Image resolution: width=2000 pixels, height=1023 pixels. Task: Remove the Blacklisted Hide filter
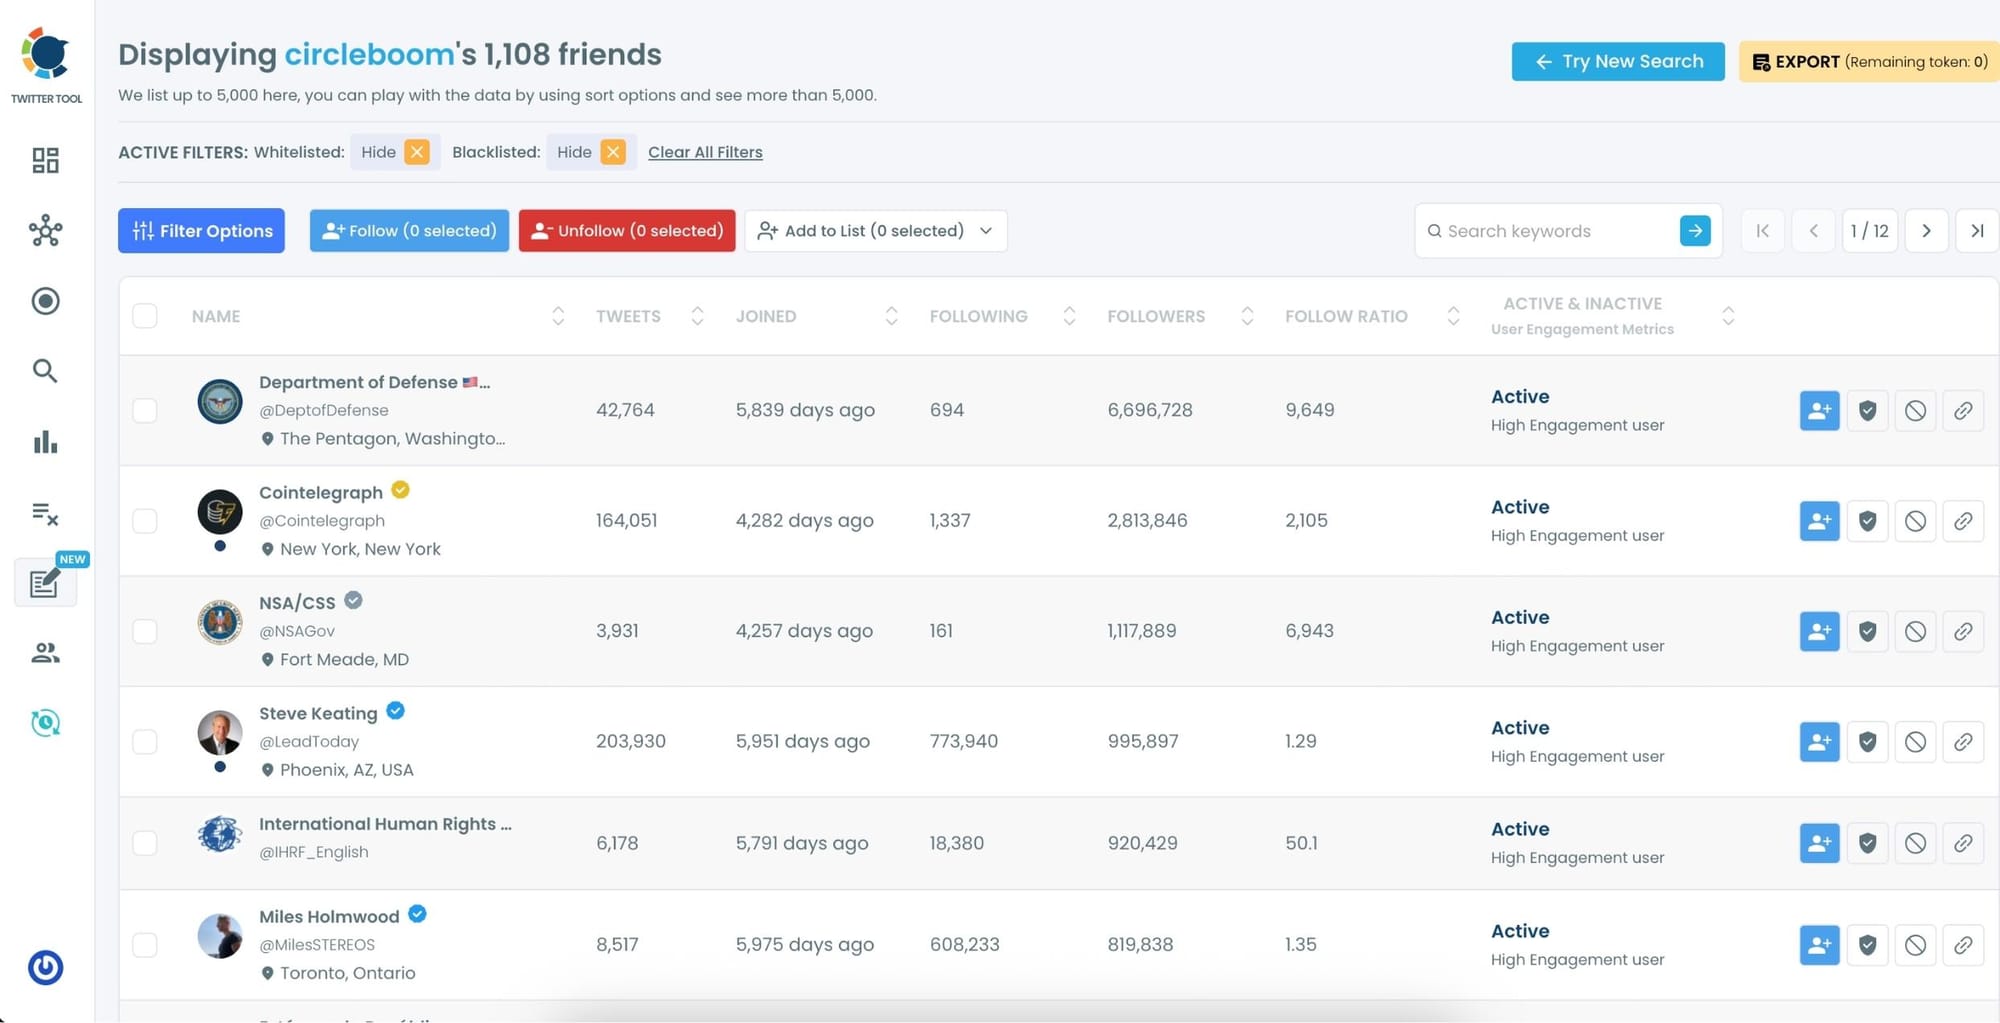pos(613,152)
